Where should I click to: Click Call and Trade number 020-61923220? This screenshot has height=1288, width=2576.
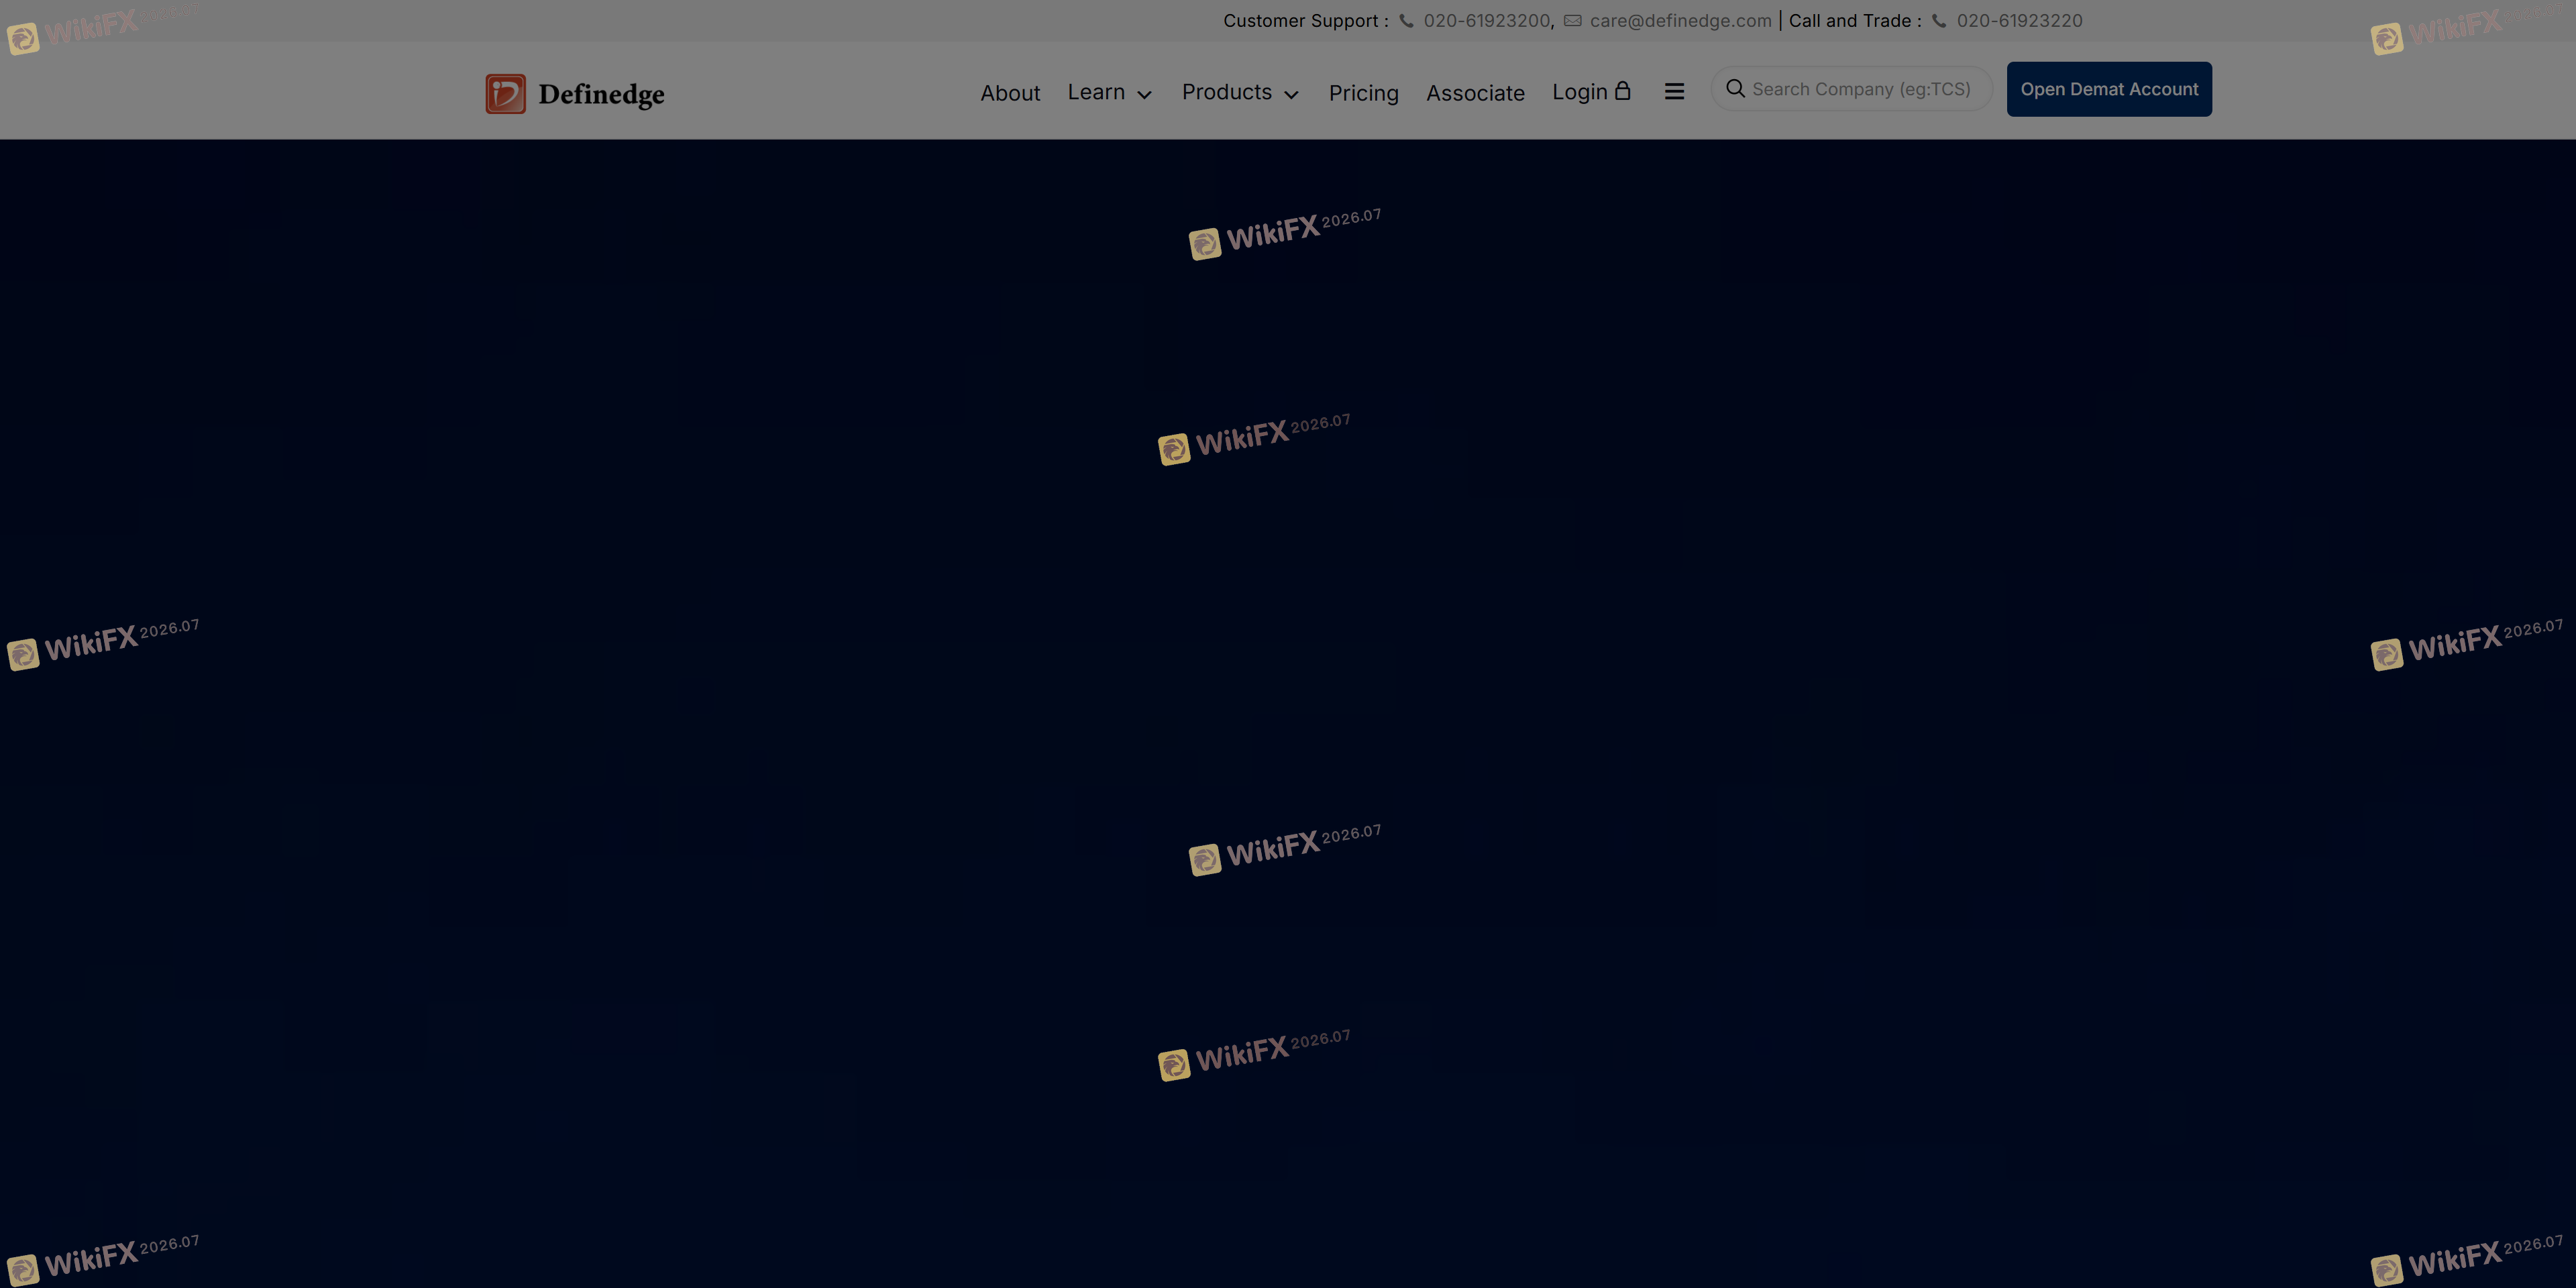pyautogui.click(x=2019, y=21)
